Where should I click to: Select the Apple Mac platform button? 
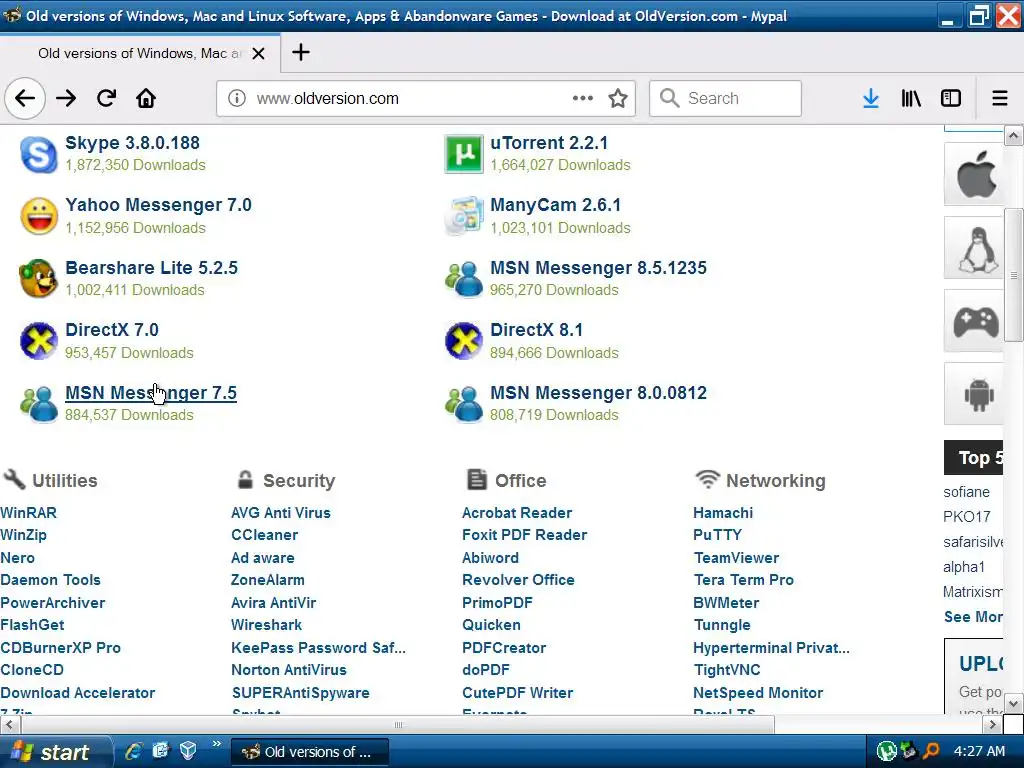(x=976, y=174)
